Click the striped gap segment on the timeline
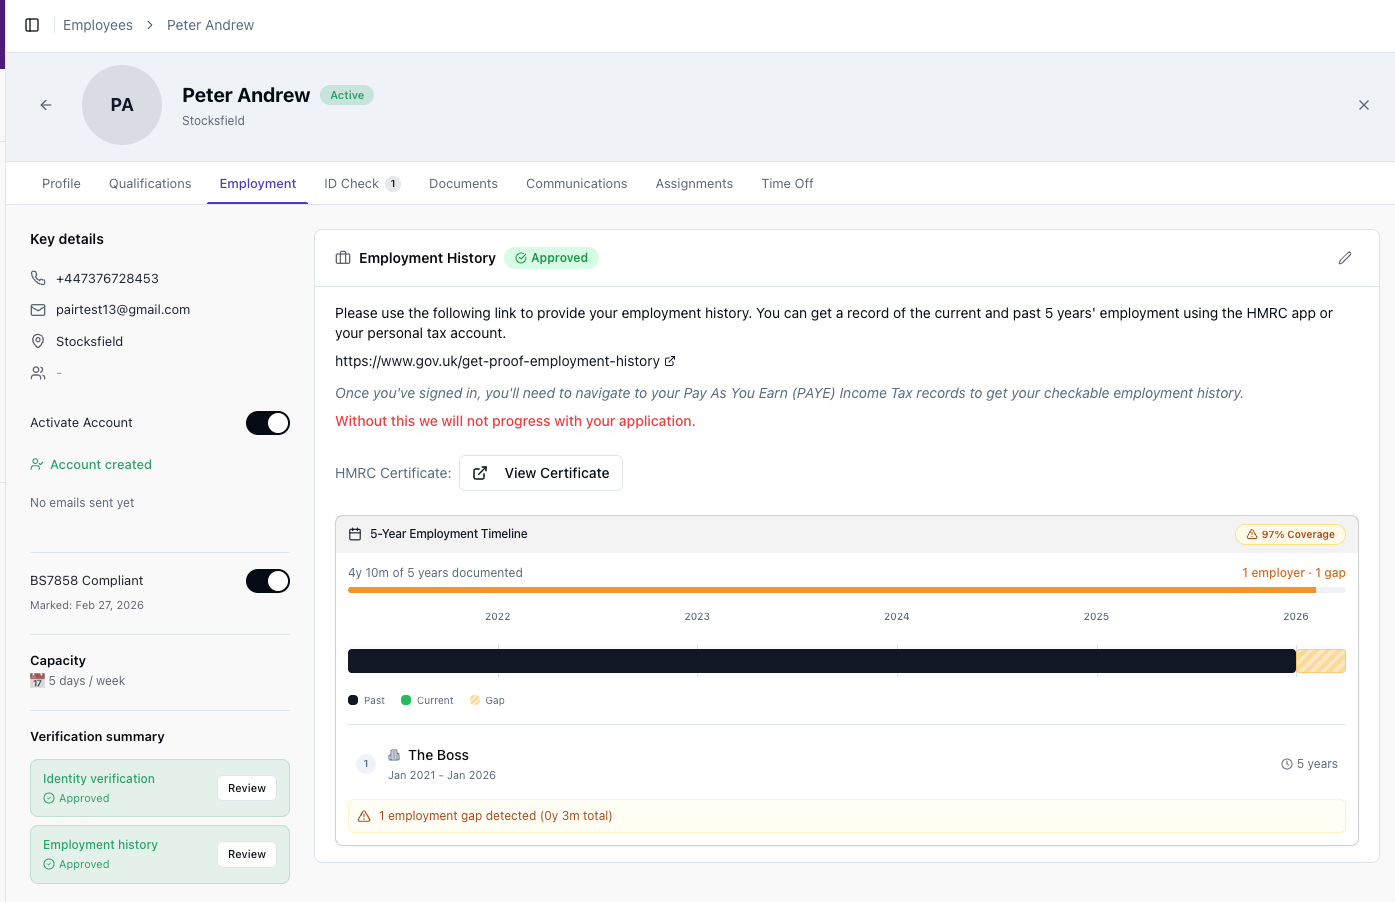The height and width of the screenshot is (902, 1395). pyautogui.click(x=1320, y=661)
